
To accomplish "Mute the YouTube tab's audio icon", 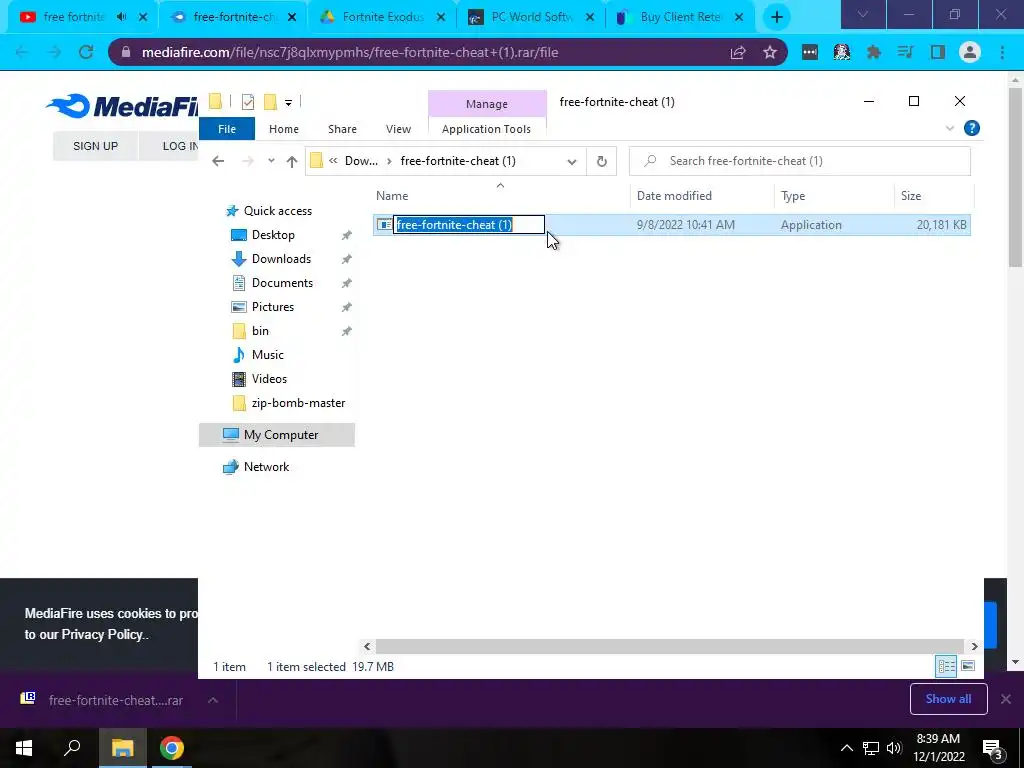I will click(121, 17).
